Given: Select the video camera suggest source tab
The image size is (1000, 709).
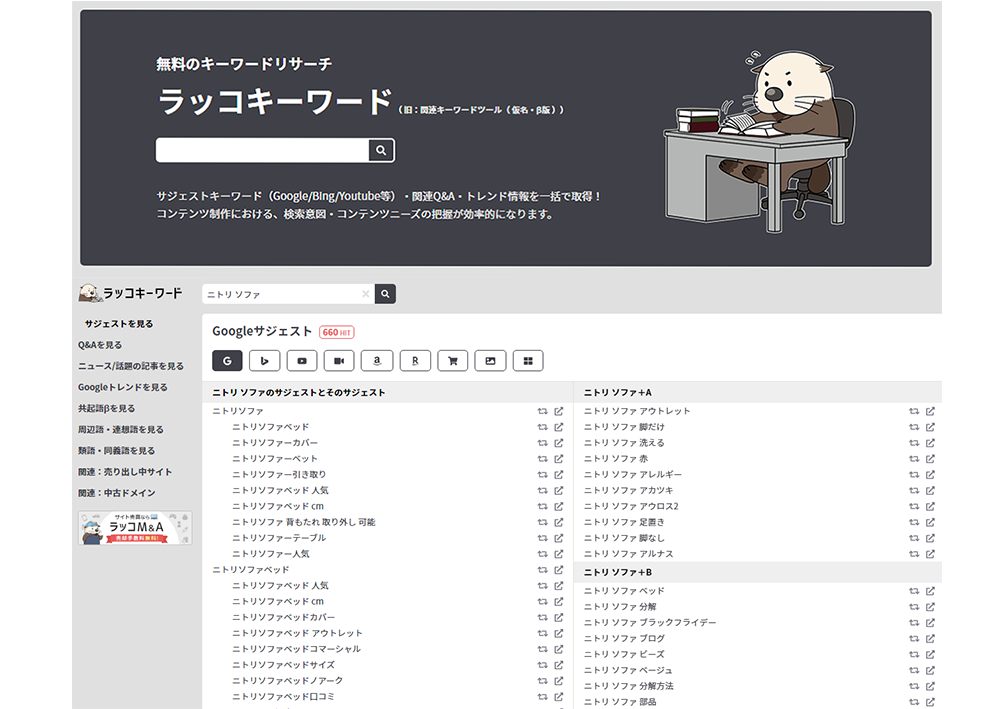Looking at the screenshot, I should pyautogui.click(x=339, y=361).
